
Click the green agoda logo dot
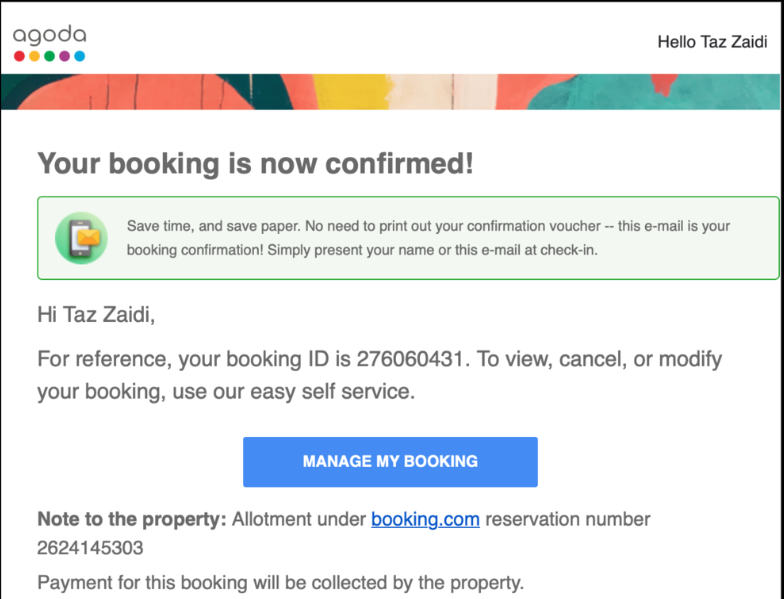pyautogui.click(x=50, y=56)
